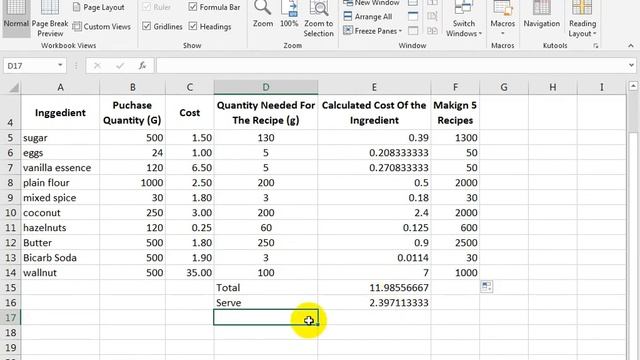Click the Select All corner triangle
The height and width of the screenshot is (360, 640).
point(13,87)
